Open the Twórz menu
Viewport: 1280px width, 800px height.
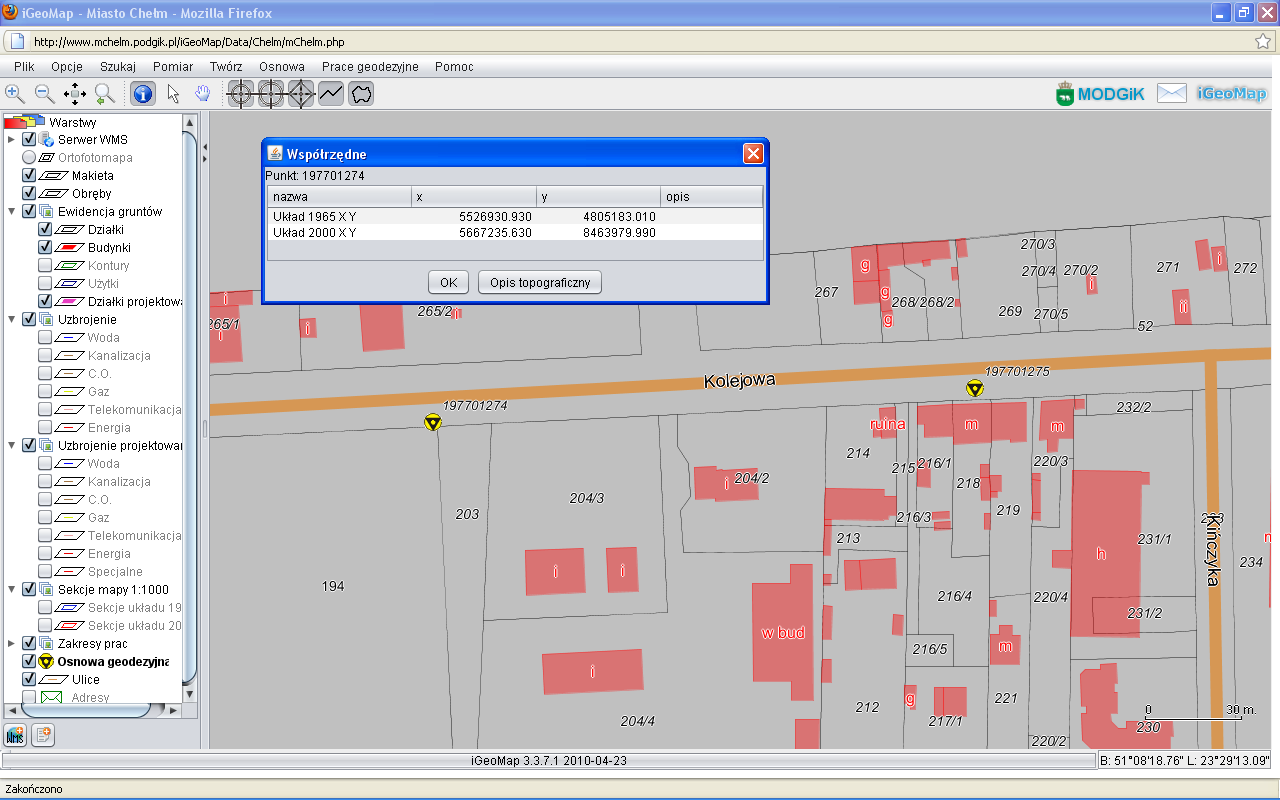pyautogui.click(x=226, y=67)
